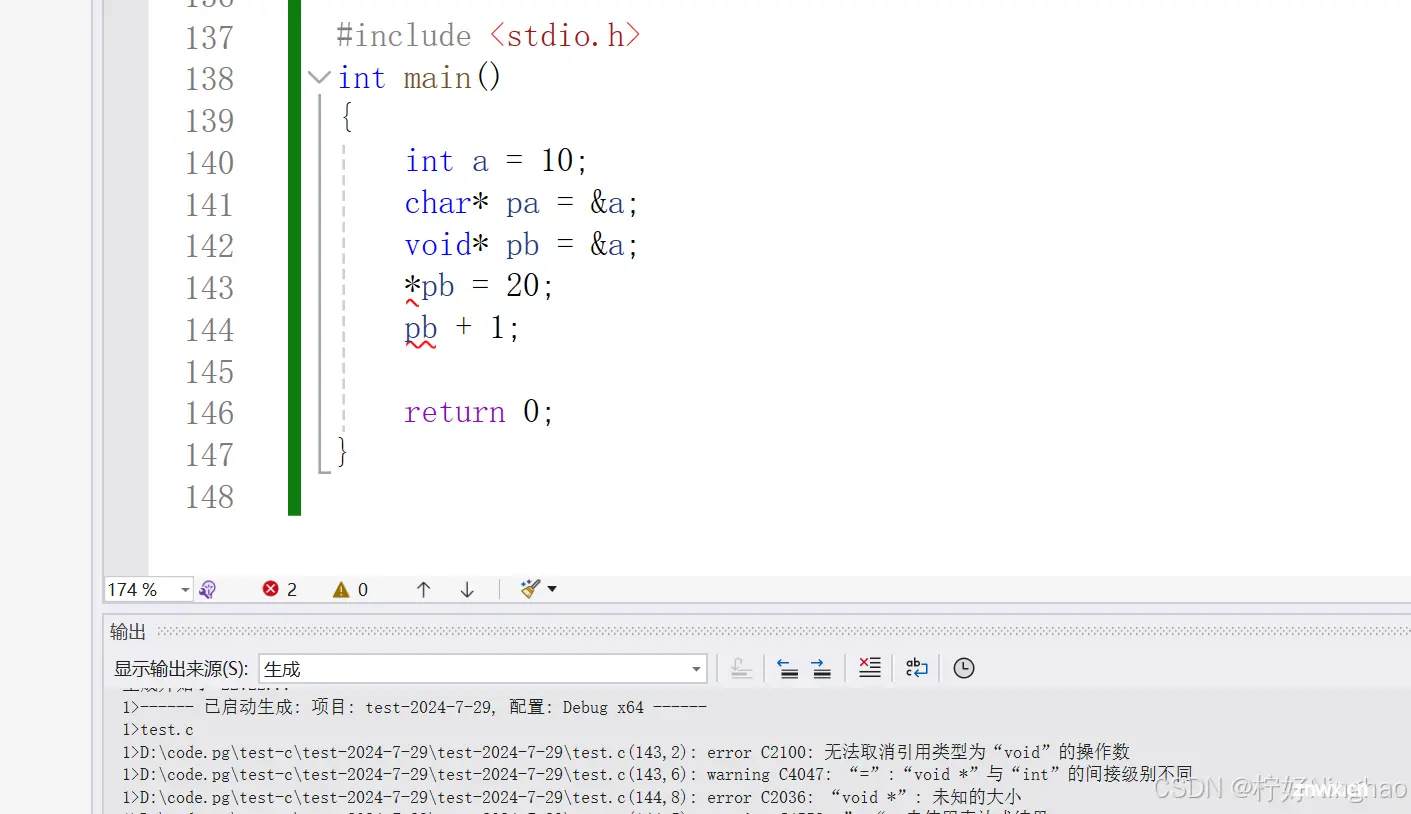This screenshot has width=1411, height=814.
Task: Open the output source combo box showing 生成
Action: coord(482,669)
